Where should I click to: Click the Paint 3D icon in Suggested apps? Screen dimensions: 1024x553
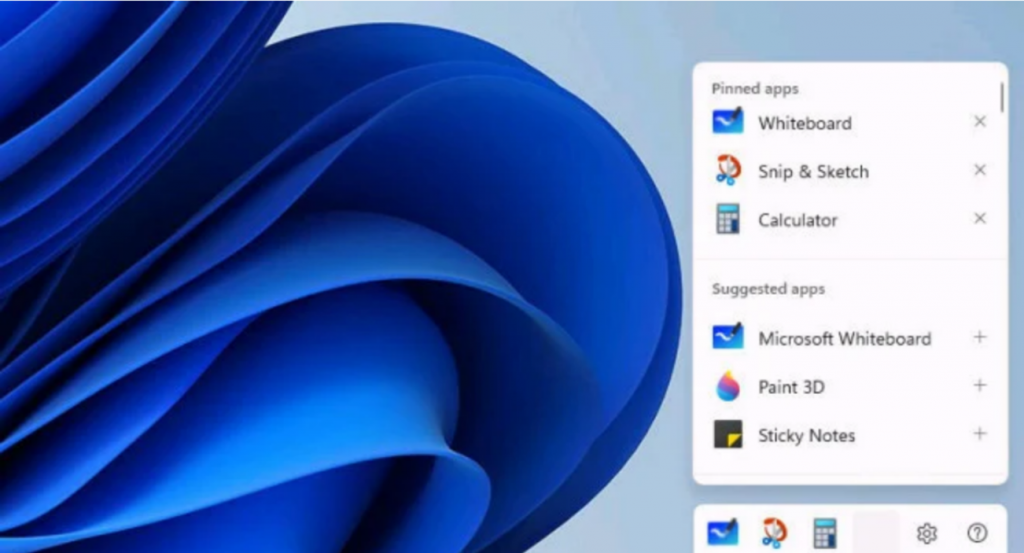click(x=728, y=386)
